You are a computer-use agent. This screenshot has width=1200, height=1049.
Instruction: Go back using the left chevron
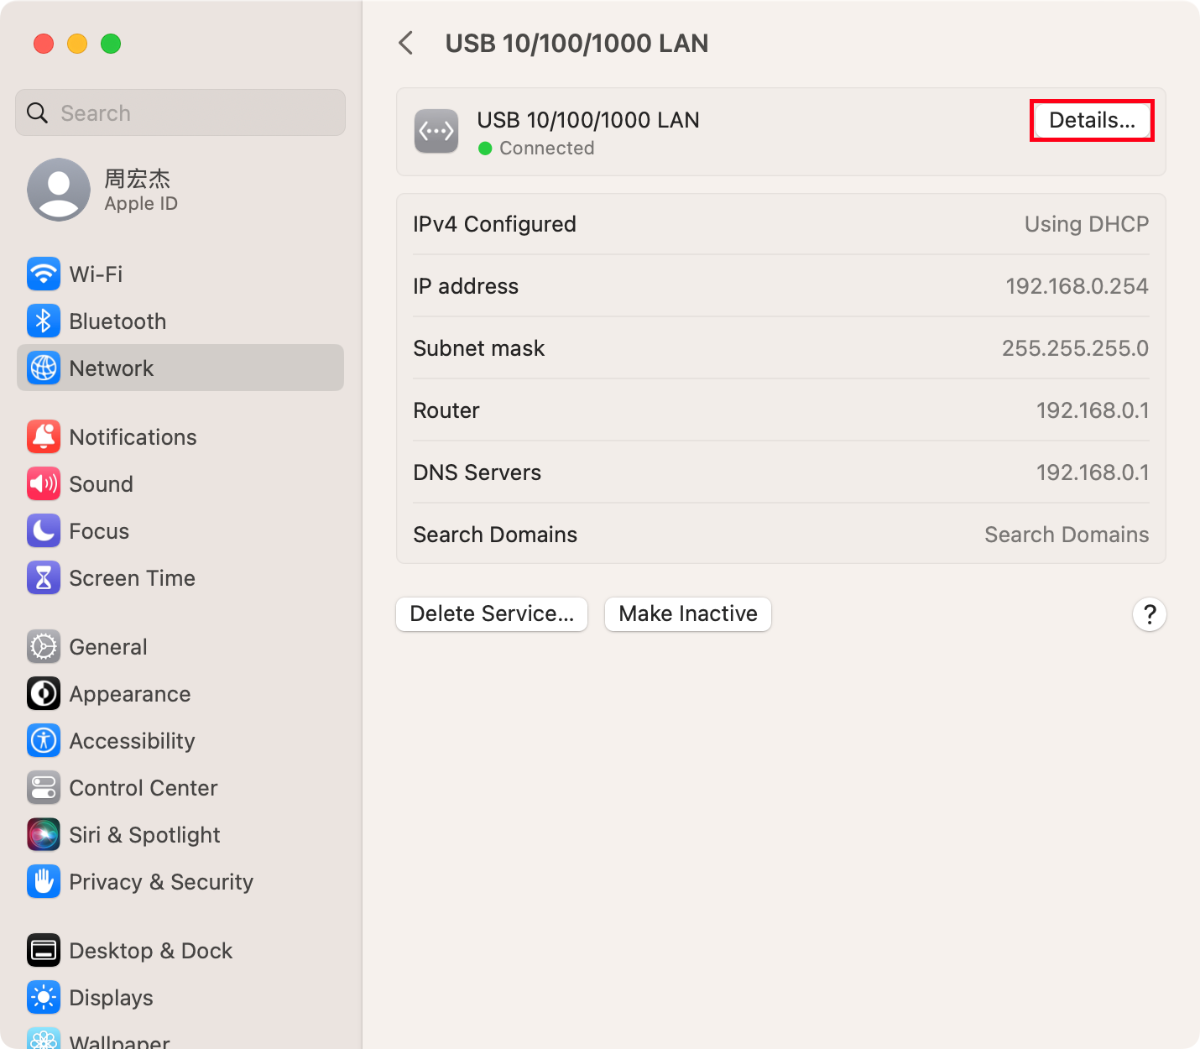(x=406, y=43)
